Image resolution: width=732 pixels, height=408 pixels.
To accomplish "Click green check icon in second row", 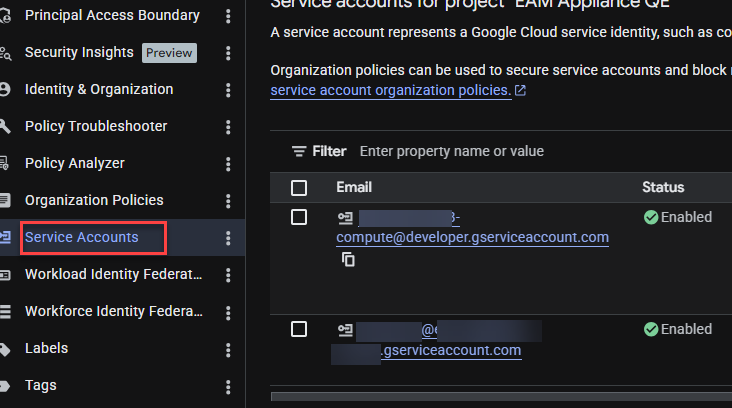I will point(651,329).
